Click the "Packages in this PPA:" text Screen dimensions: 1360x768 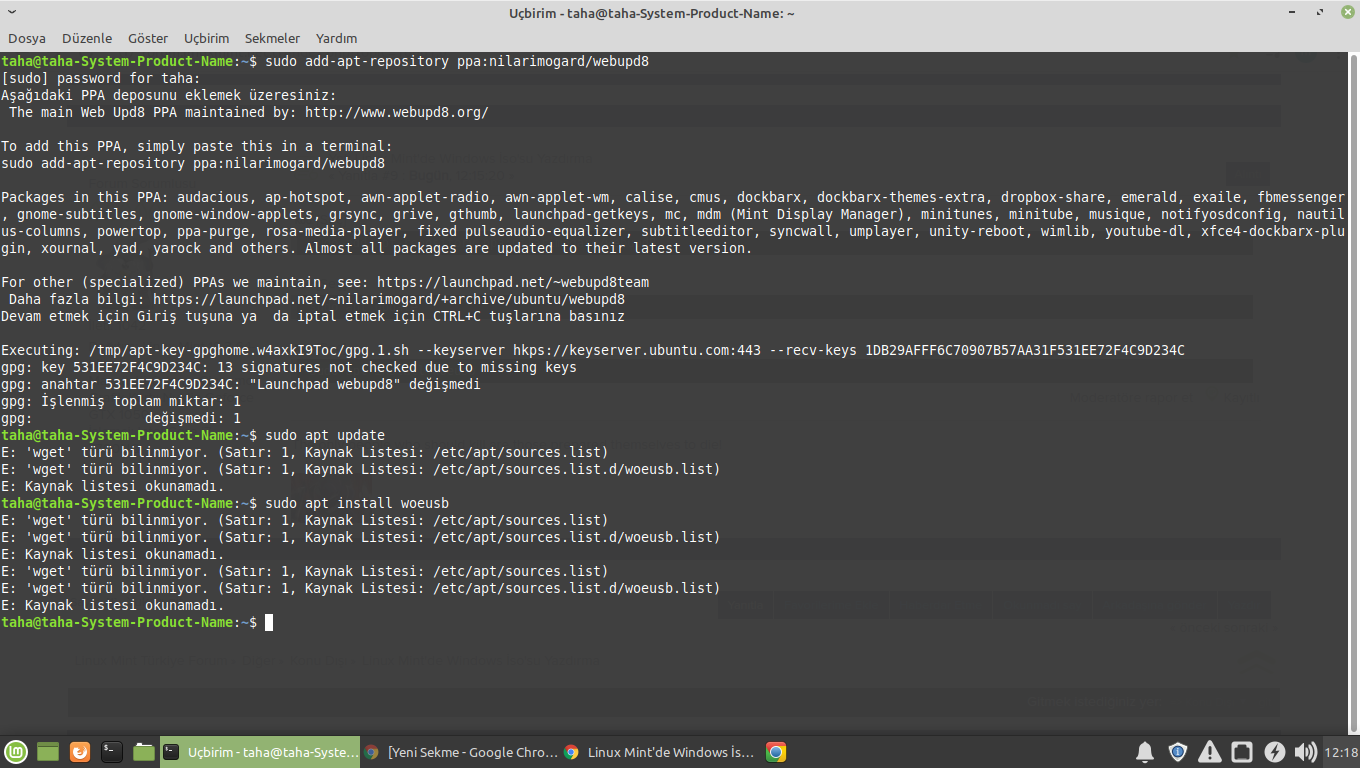[85, 197]
